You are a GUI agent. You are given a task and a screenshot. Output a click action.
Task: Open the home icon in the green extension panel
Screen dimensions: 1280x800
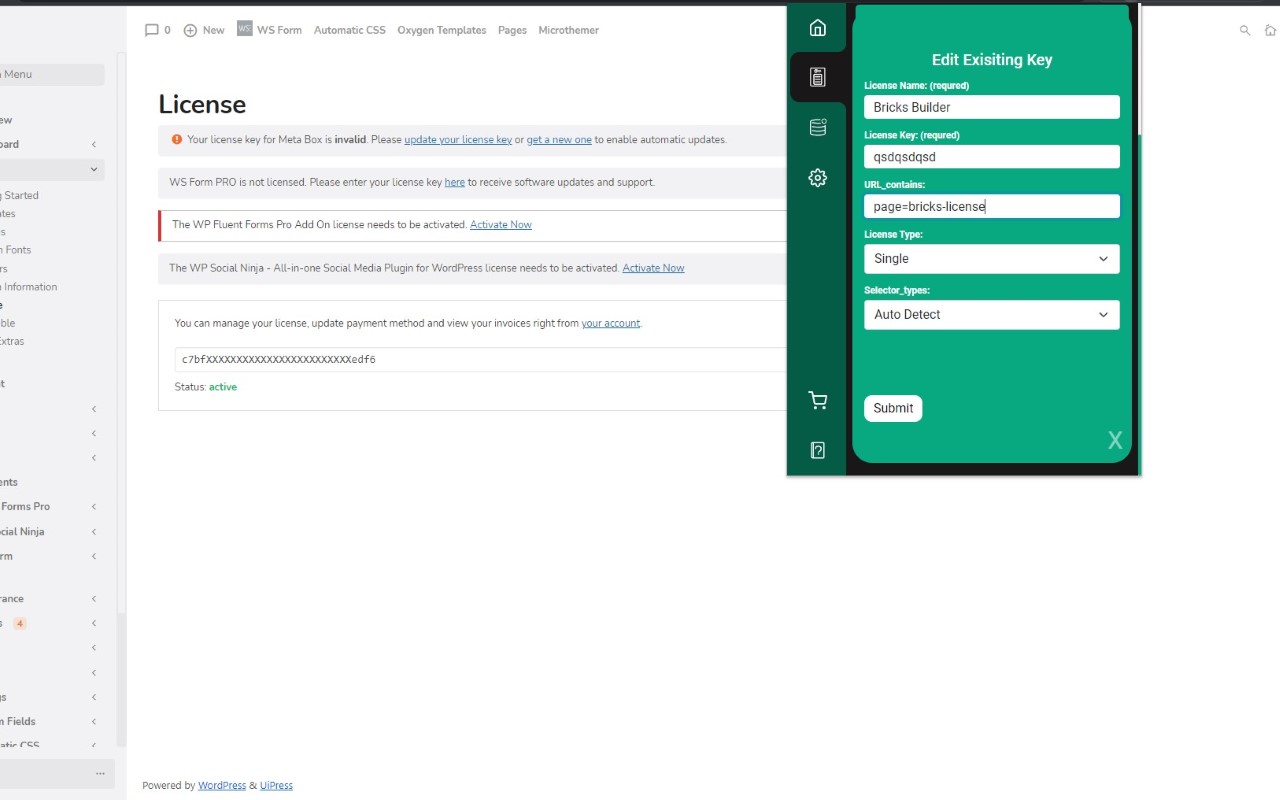click(818, 28)
